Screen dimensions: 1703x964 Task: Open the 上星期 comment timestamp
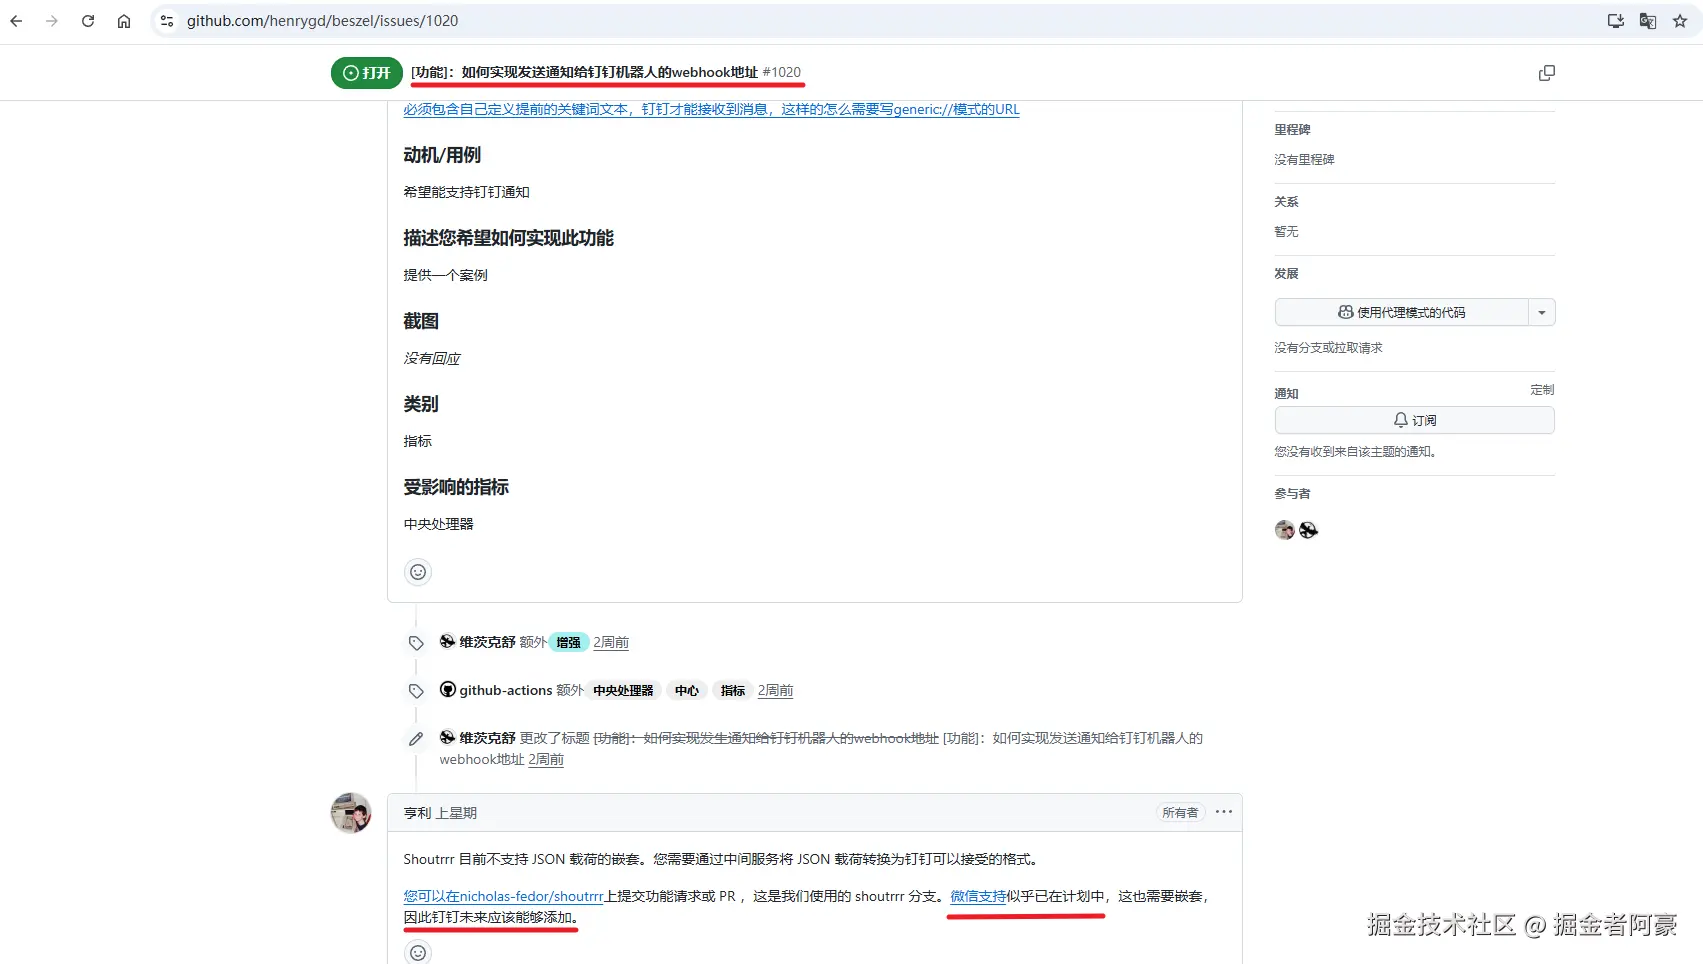[x=456, y=813]
